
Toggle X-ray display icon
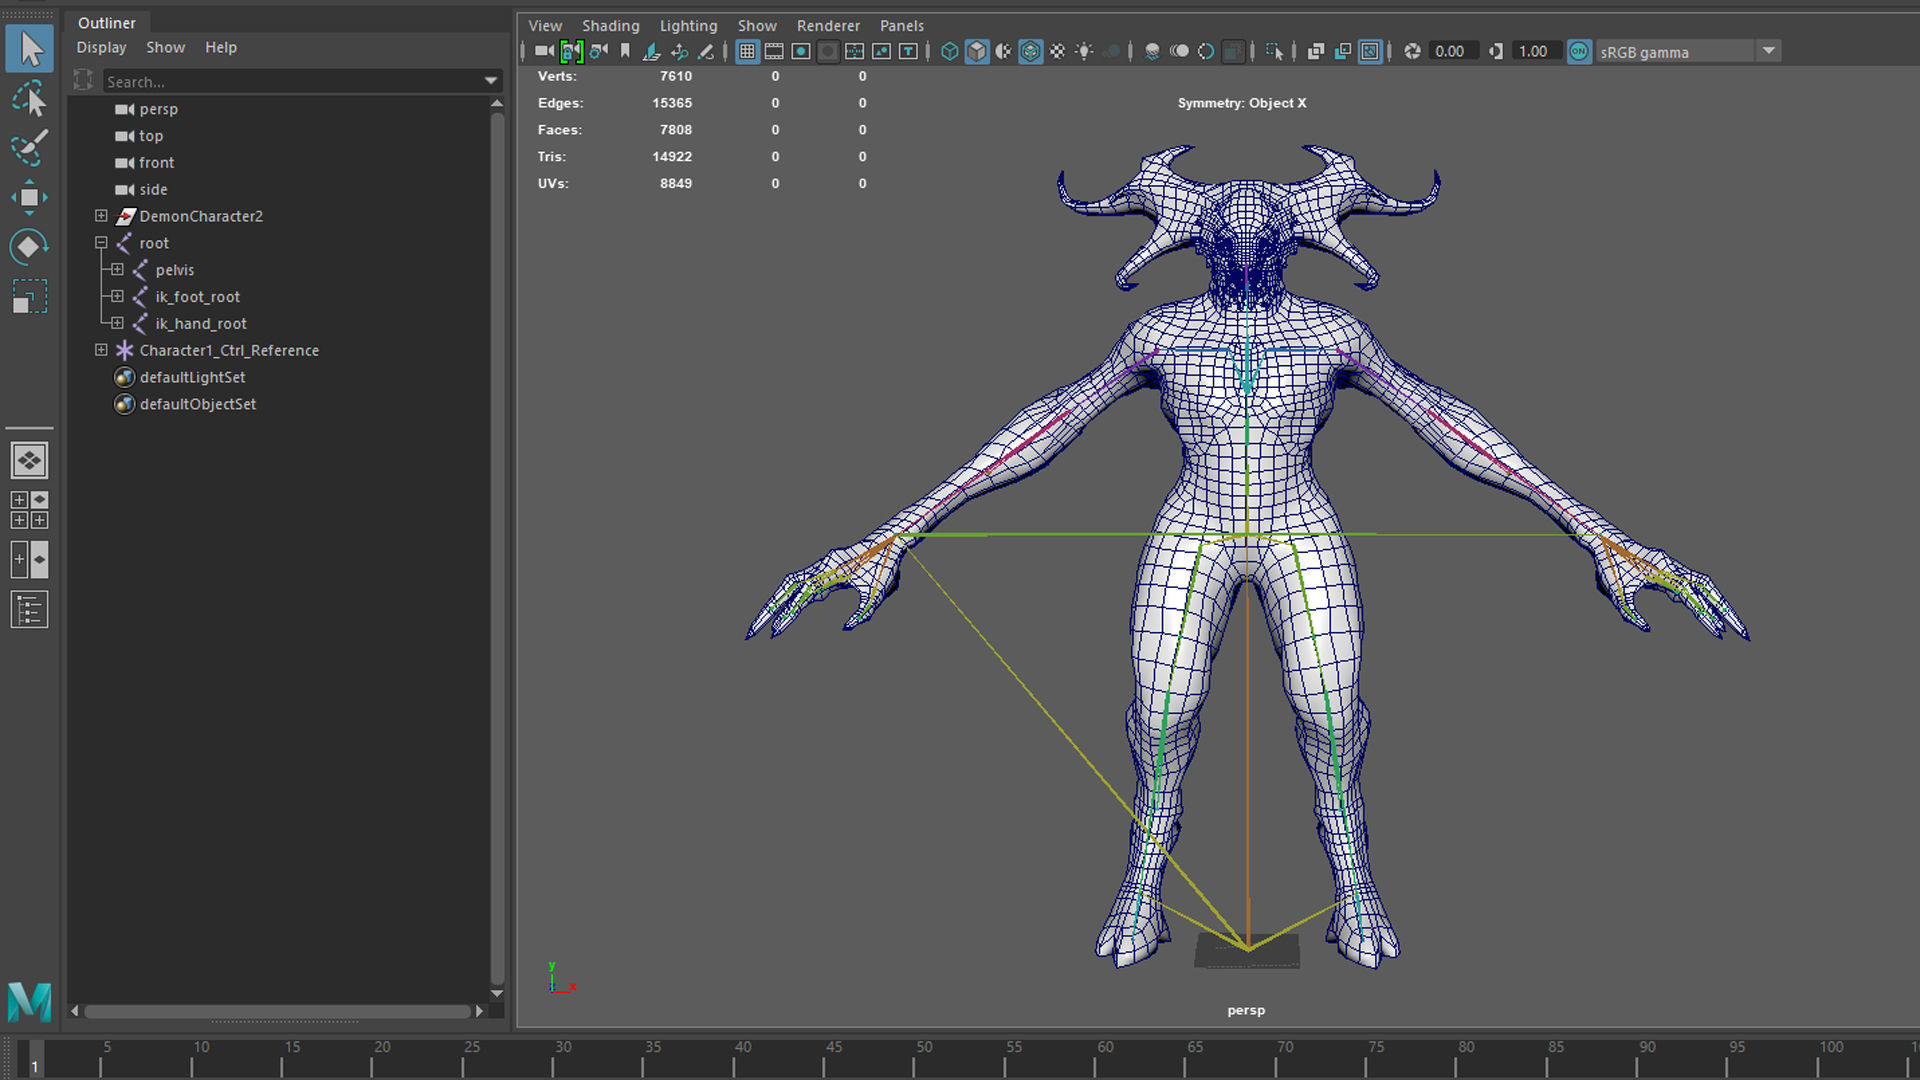point(1316,51)
